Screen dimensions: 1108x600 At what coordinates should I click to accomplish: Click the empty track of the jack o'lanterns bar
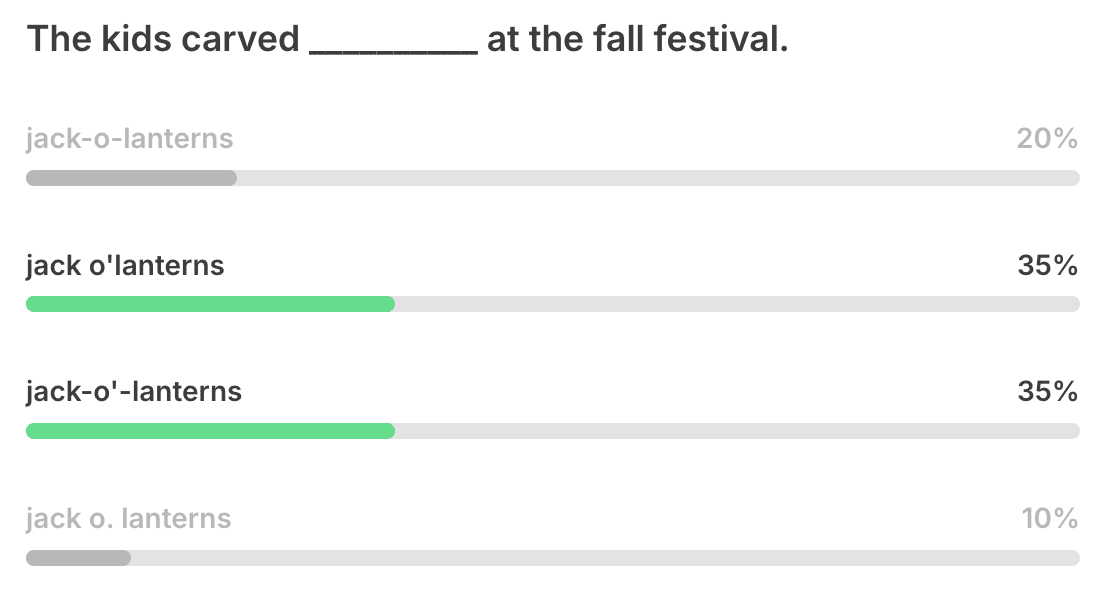(737, 304)
